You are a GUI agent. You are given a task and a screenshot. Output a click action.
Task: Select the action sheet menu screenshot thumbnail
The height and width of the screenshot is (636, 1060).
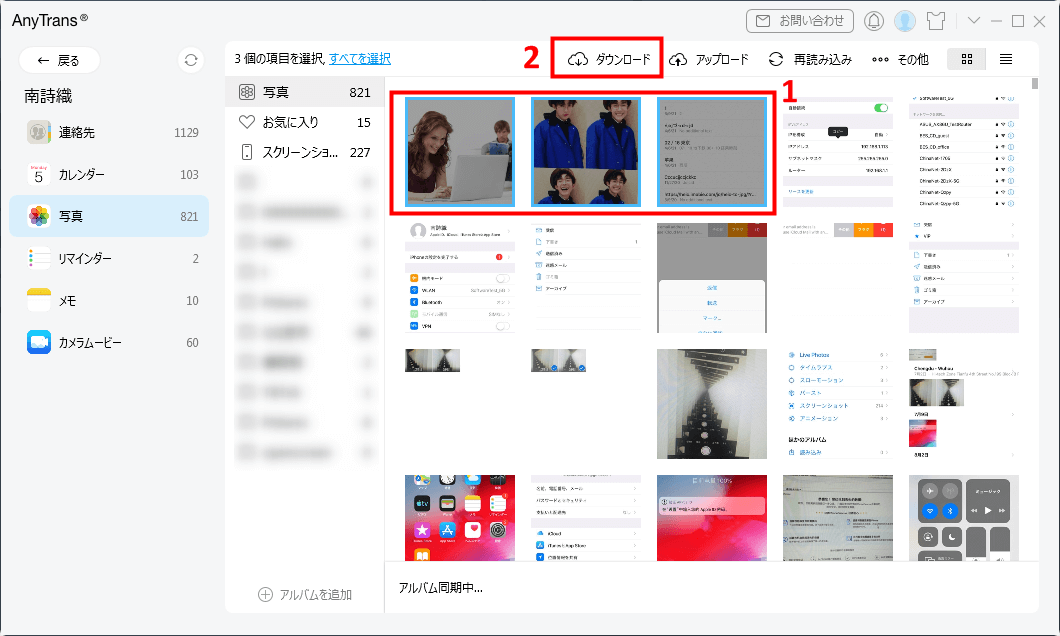coord(712,278)
